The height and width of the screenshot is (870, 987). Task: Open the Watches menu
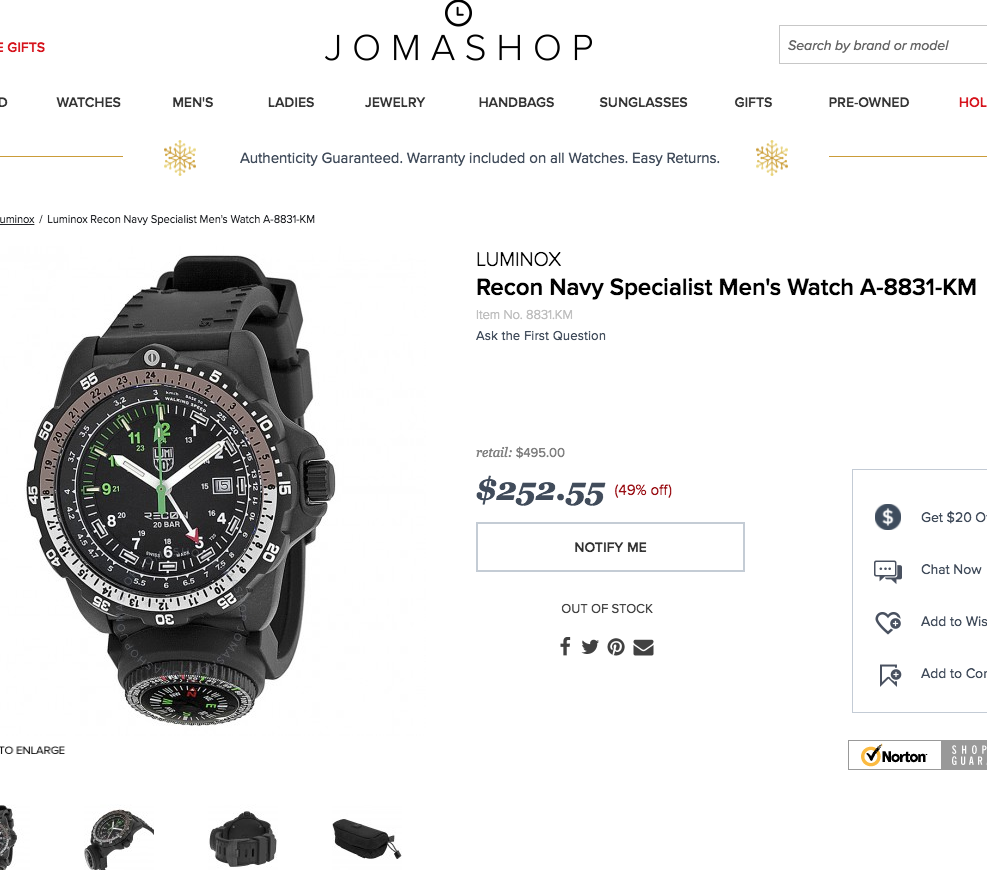88,102
